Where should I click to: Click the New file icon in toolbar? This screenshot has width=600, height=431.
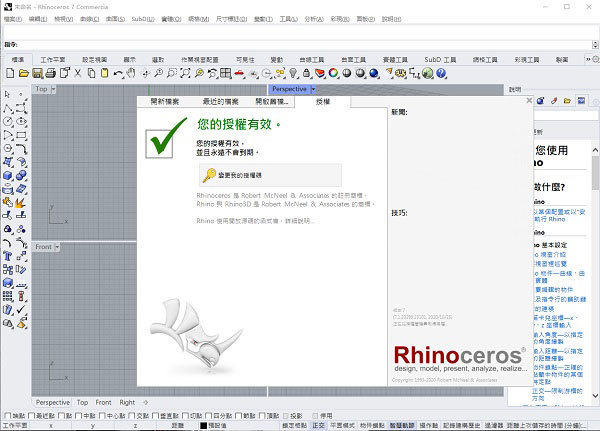pyautogui.click(x=10, y=73)
